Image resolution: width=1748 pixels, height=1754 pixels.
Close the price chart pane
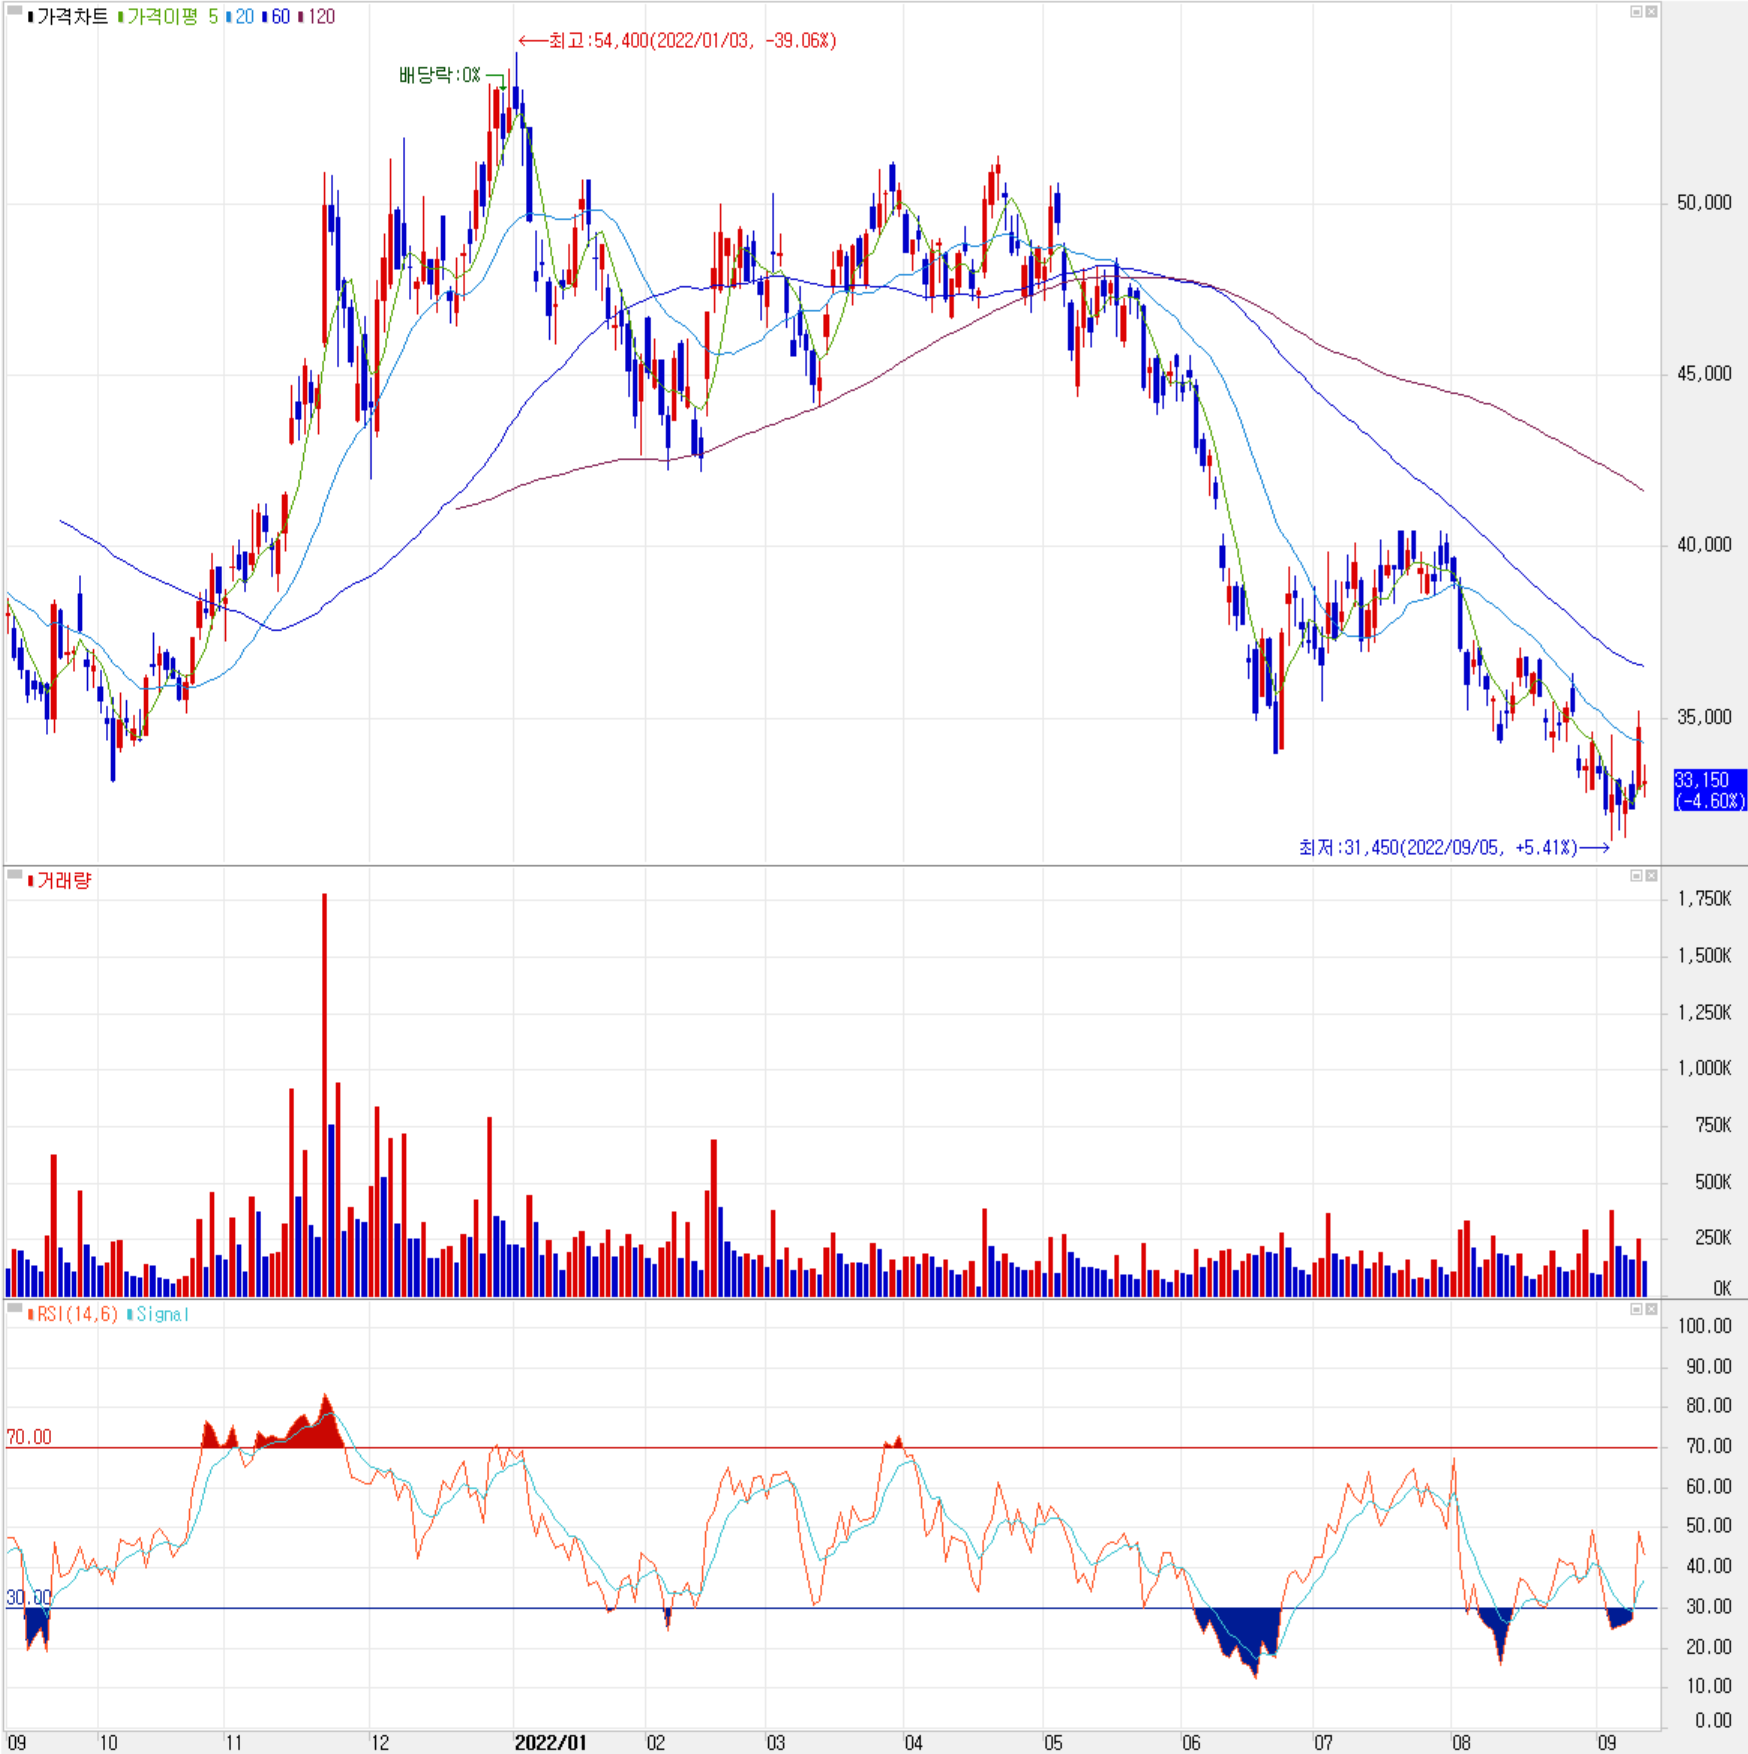1651,12
